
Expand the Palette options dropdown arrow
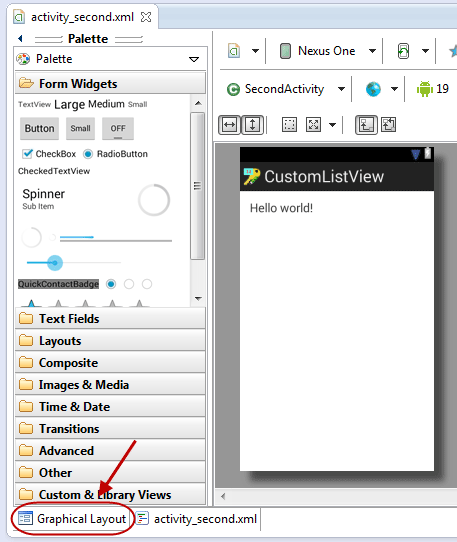click(x=194, y=59)
